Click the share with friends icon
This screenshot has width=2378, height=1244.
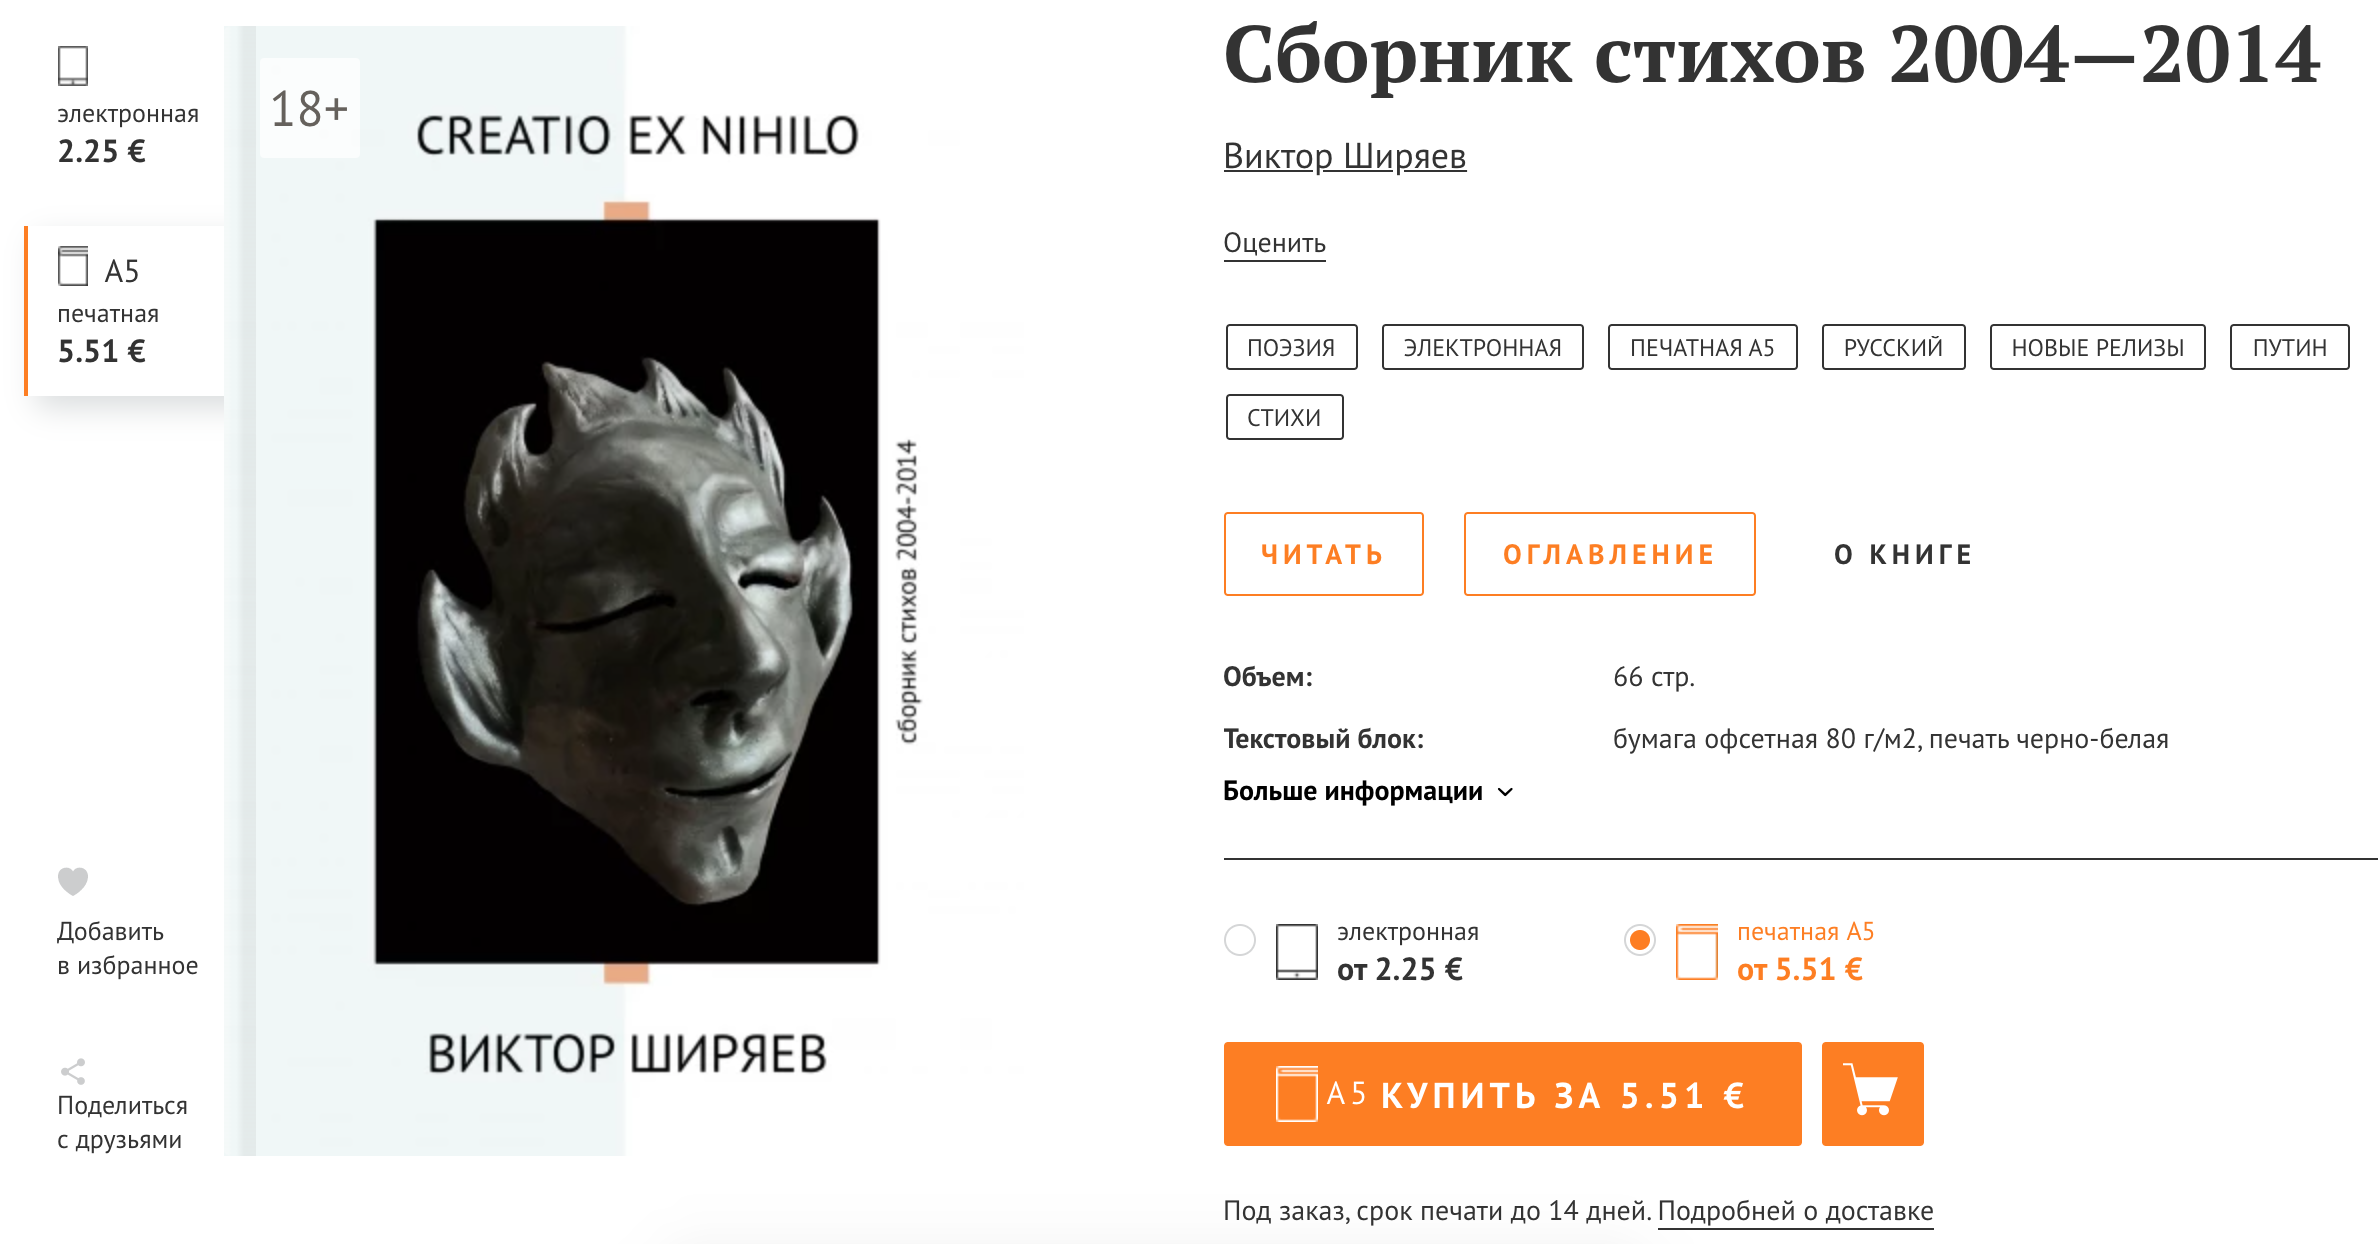(x=73, y=1071)
